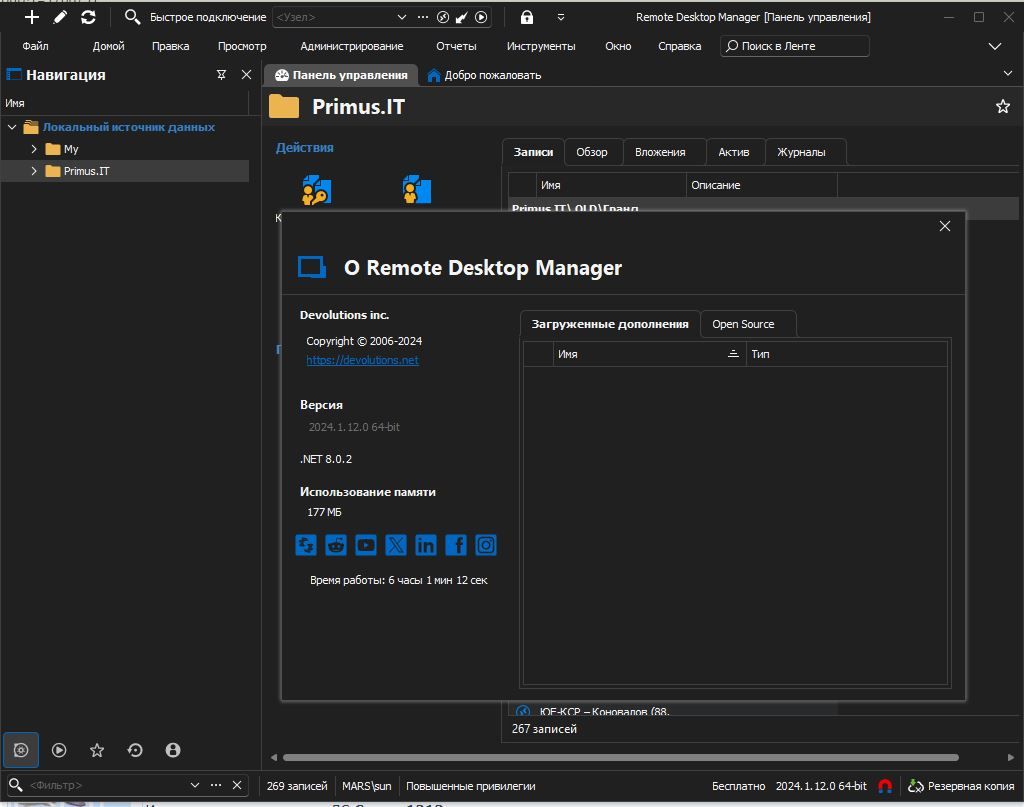Open the YouTube icon in the About dialog

(x=366, y=545)
